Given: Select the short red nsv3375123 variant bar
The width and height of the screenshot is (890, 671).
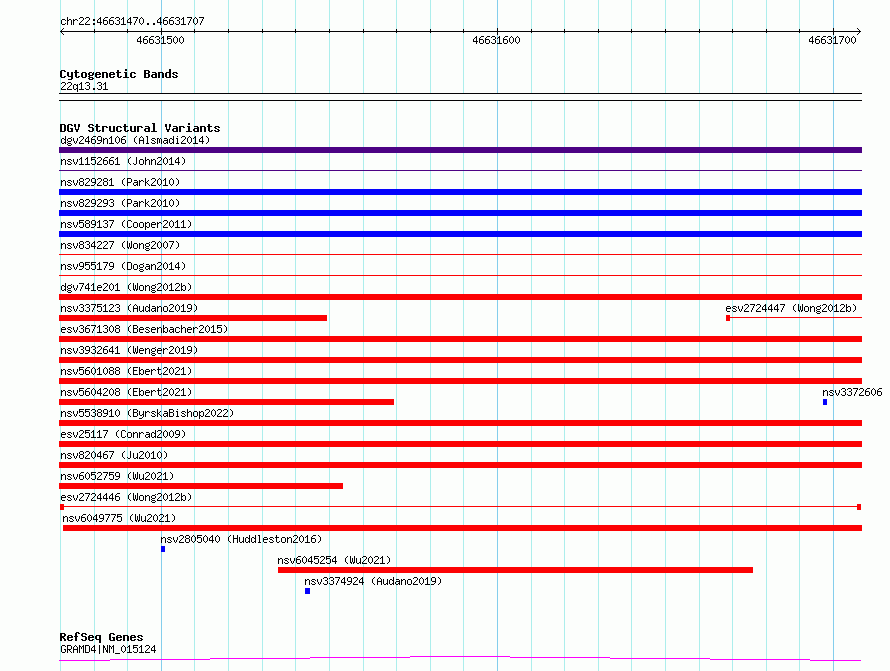Looking at the screenshot, I should pyautogui.click(x=193, y=318).
